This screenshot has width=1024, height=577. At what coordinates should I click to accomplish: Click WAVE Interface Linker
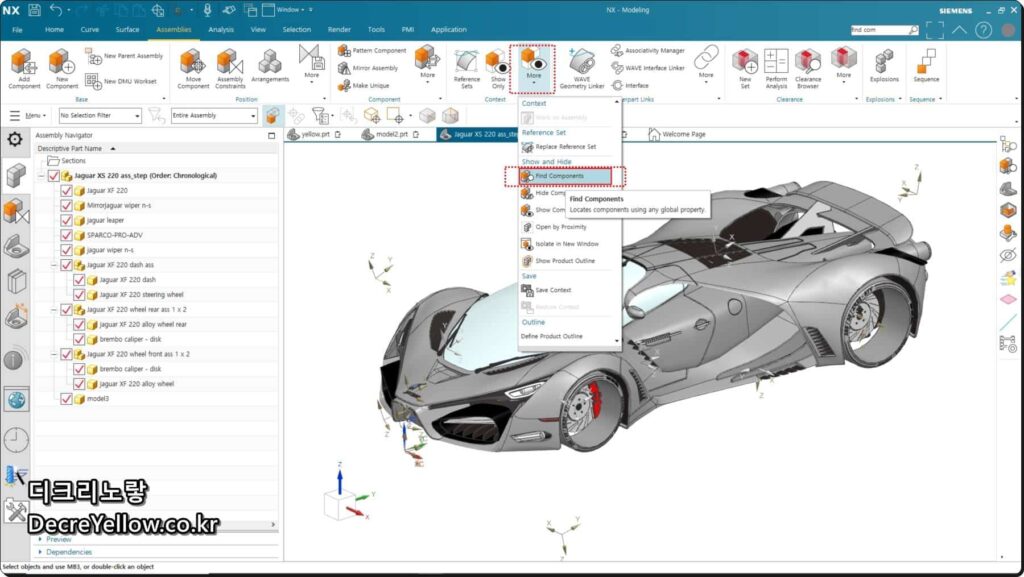tap(648, 68)
